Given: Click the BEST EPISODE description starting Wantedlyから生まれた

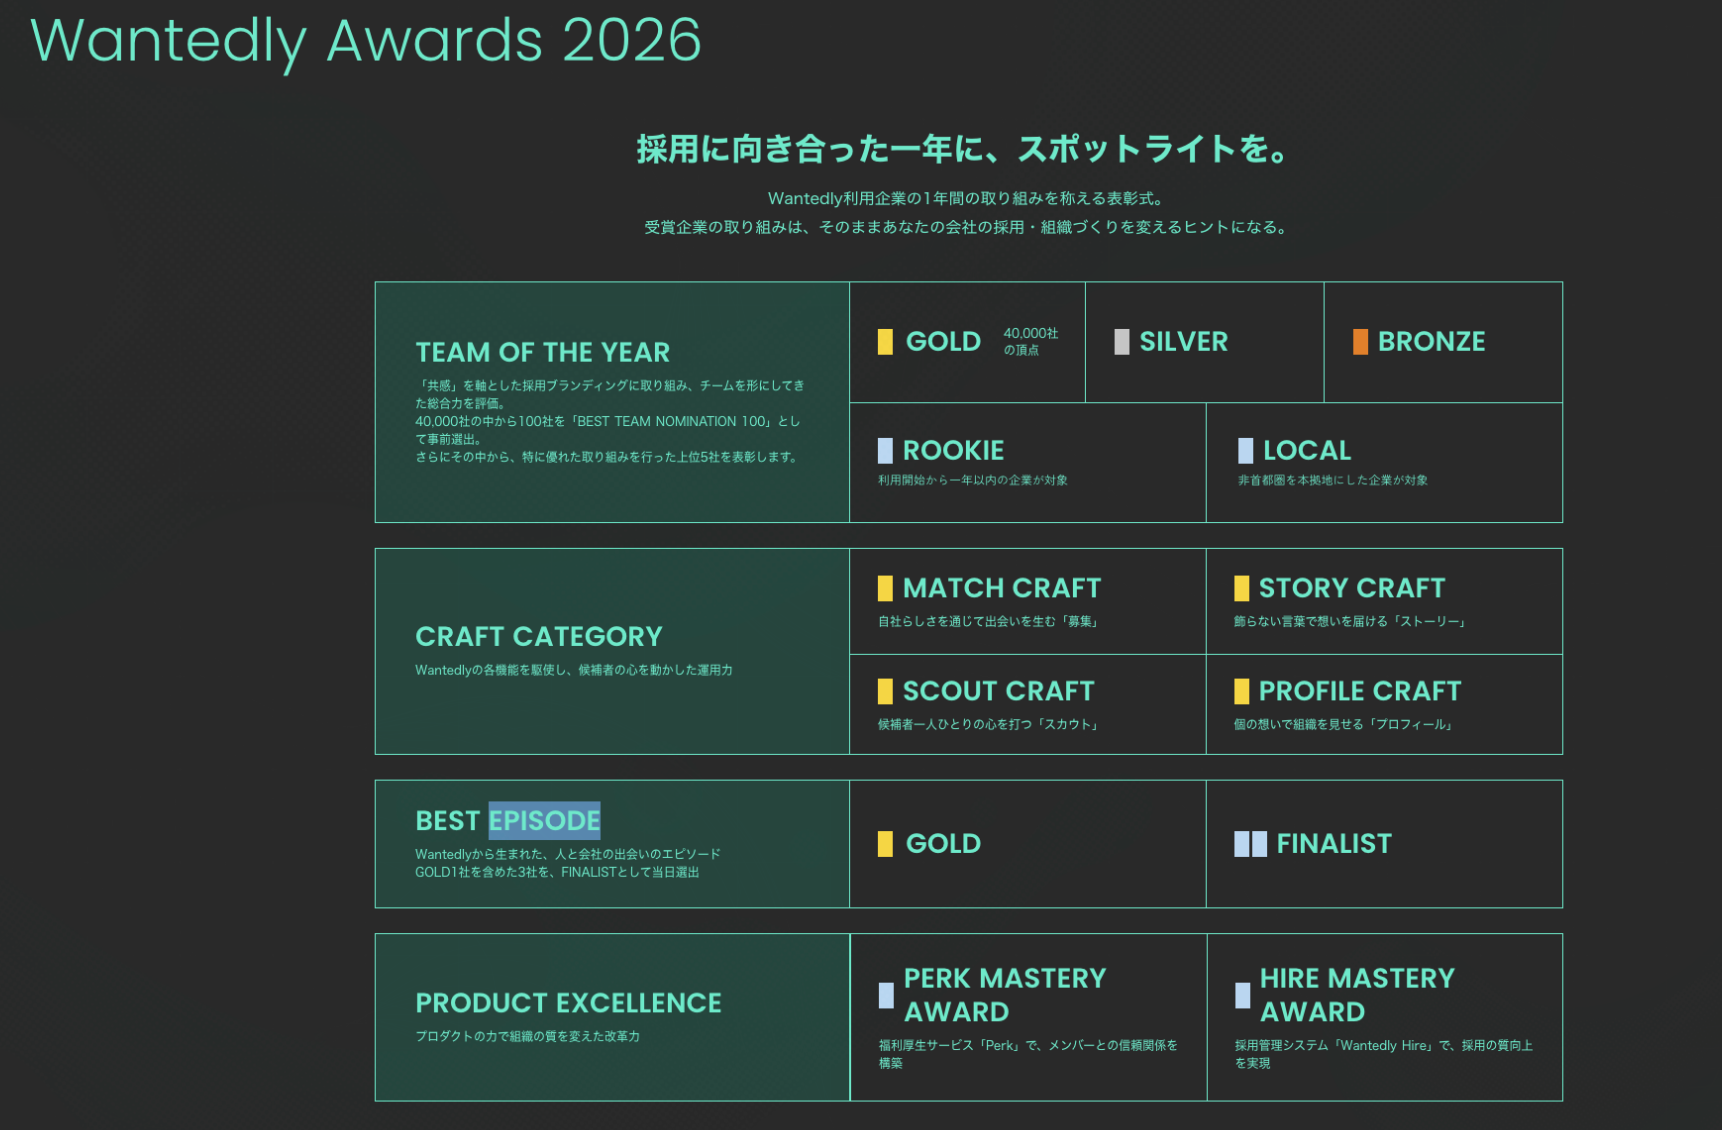Looking at the screenshot, I should [568, 863].
